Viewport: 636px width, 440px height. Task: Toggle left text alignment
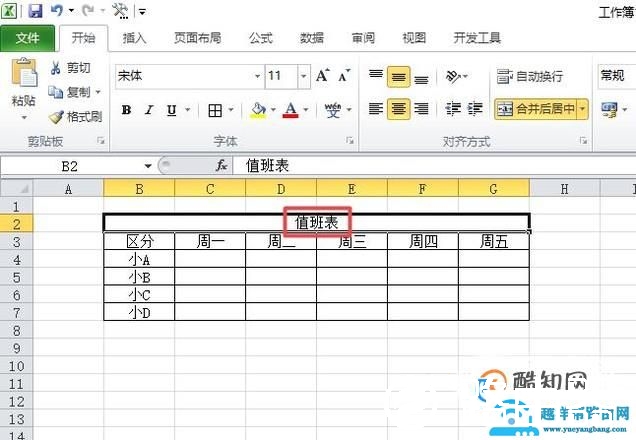[376, 109]
